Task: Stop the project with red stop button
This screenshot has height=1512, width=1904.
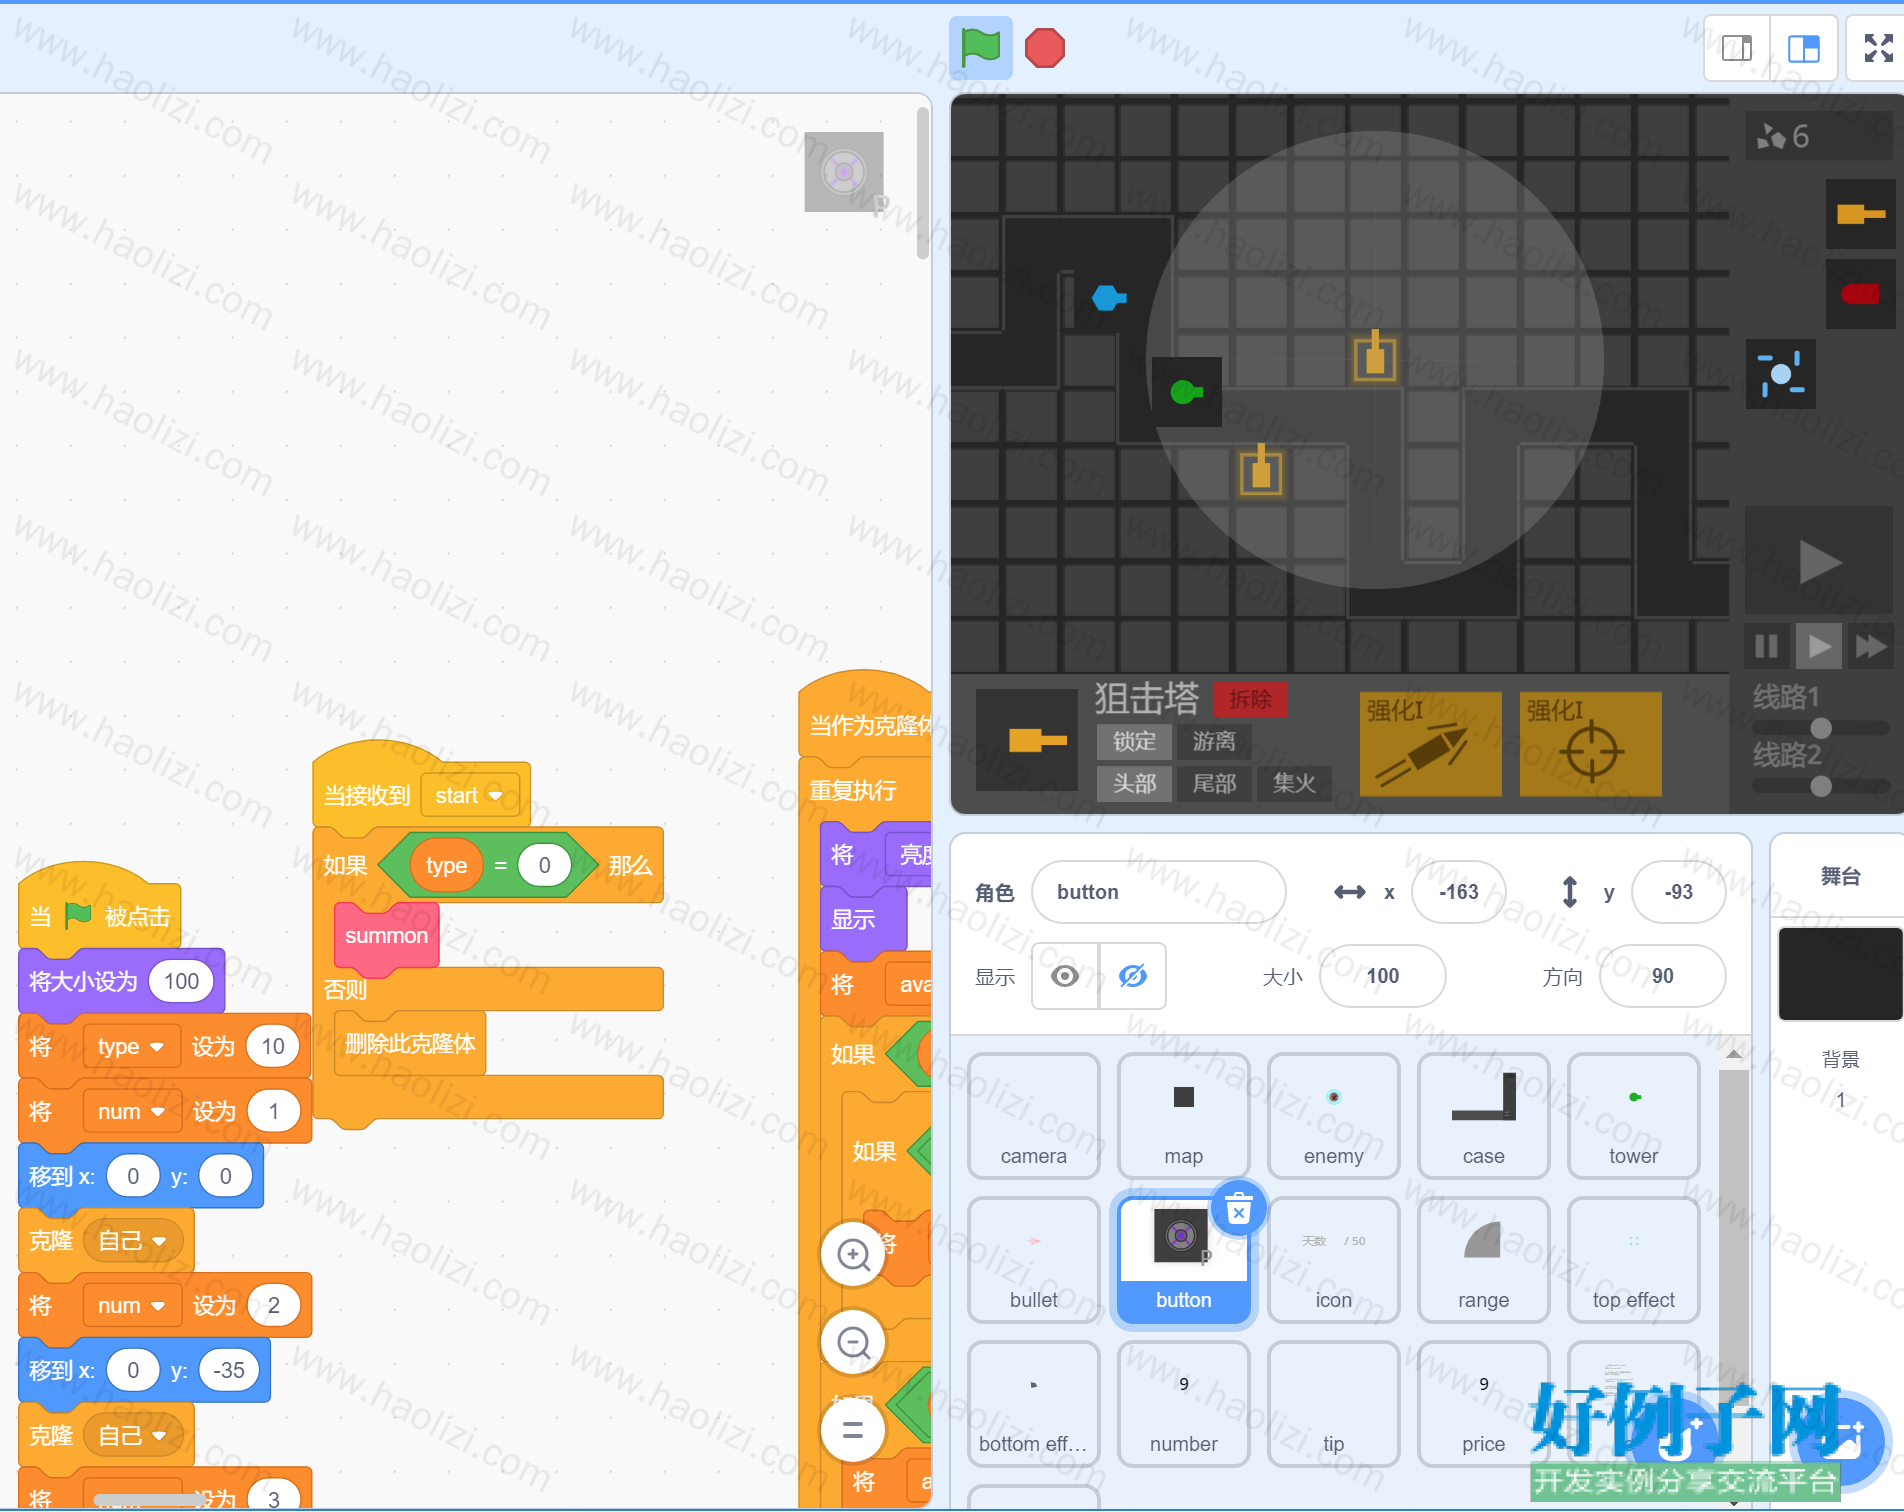Action: [1045, 48]
